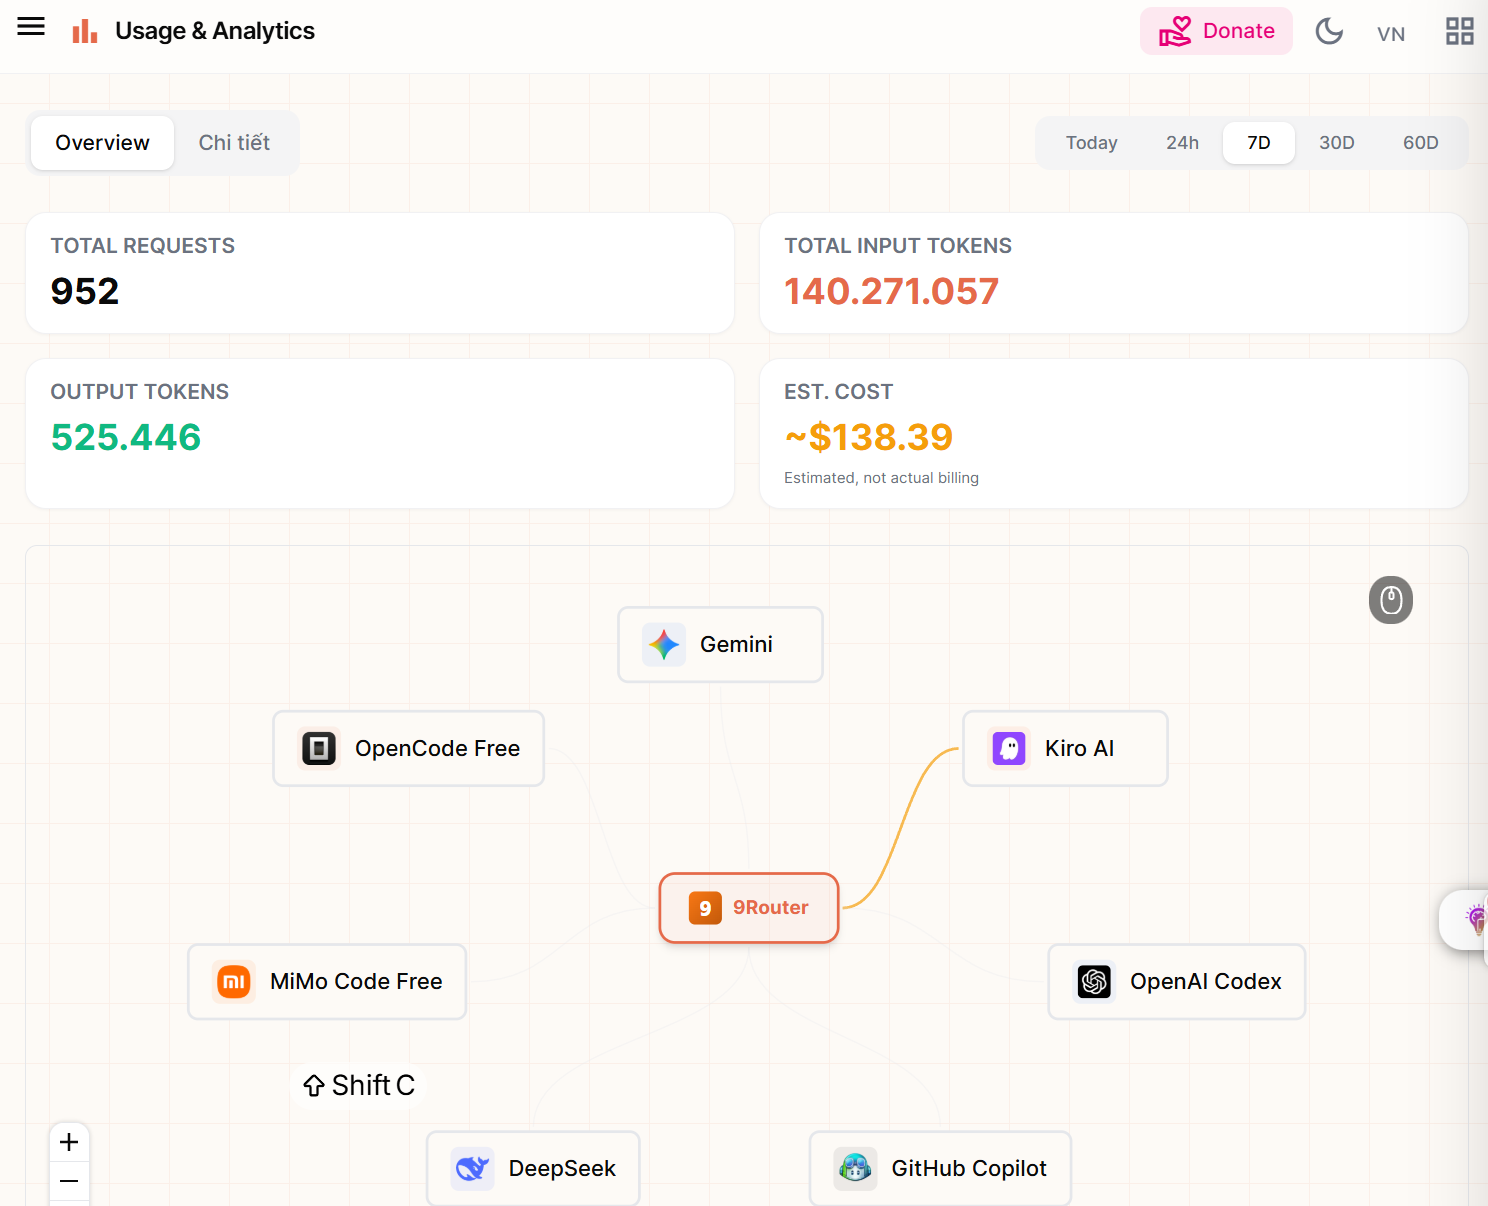Image resolution: width=1488 pixels, height=1206 pixels.
Task: Select the 24h time range
Action: pyautogui.click(x=1182, y=143)
